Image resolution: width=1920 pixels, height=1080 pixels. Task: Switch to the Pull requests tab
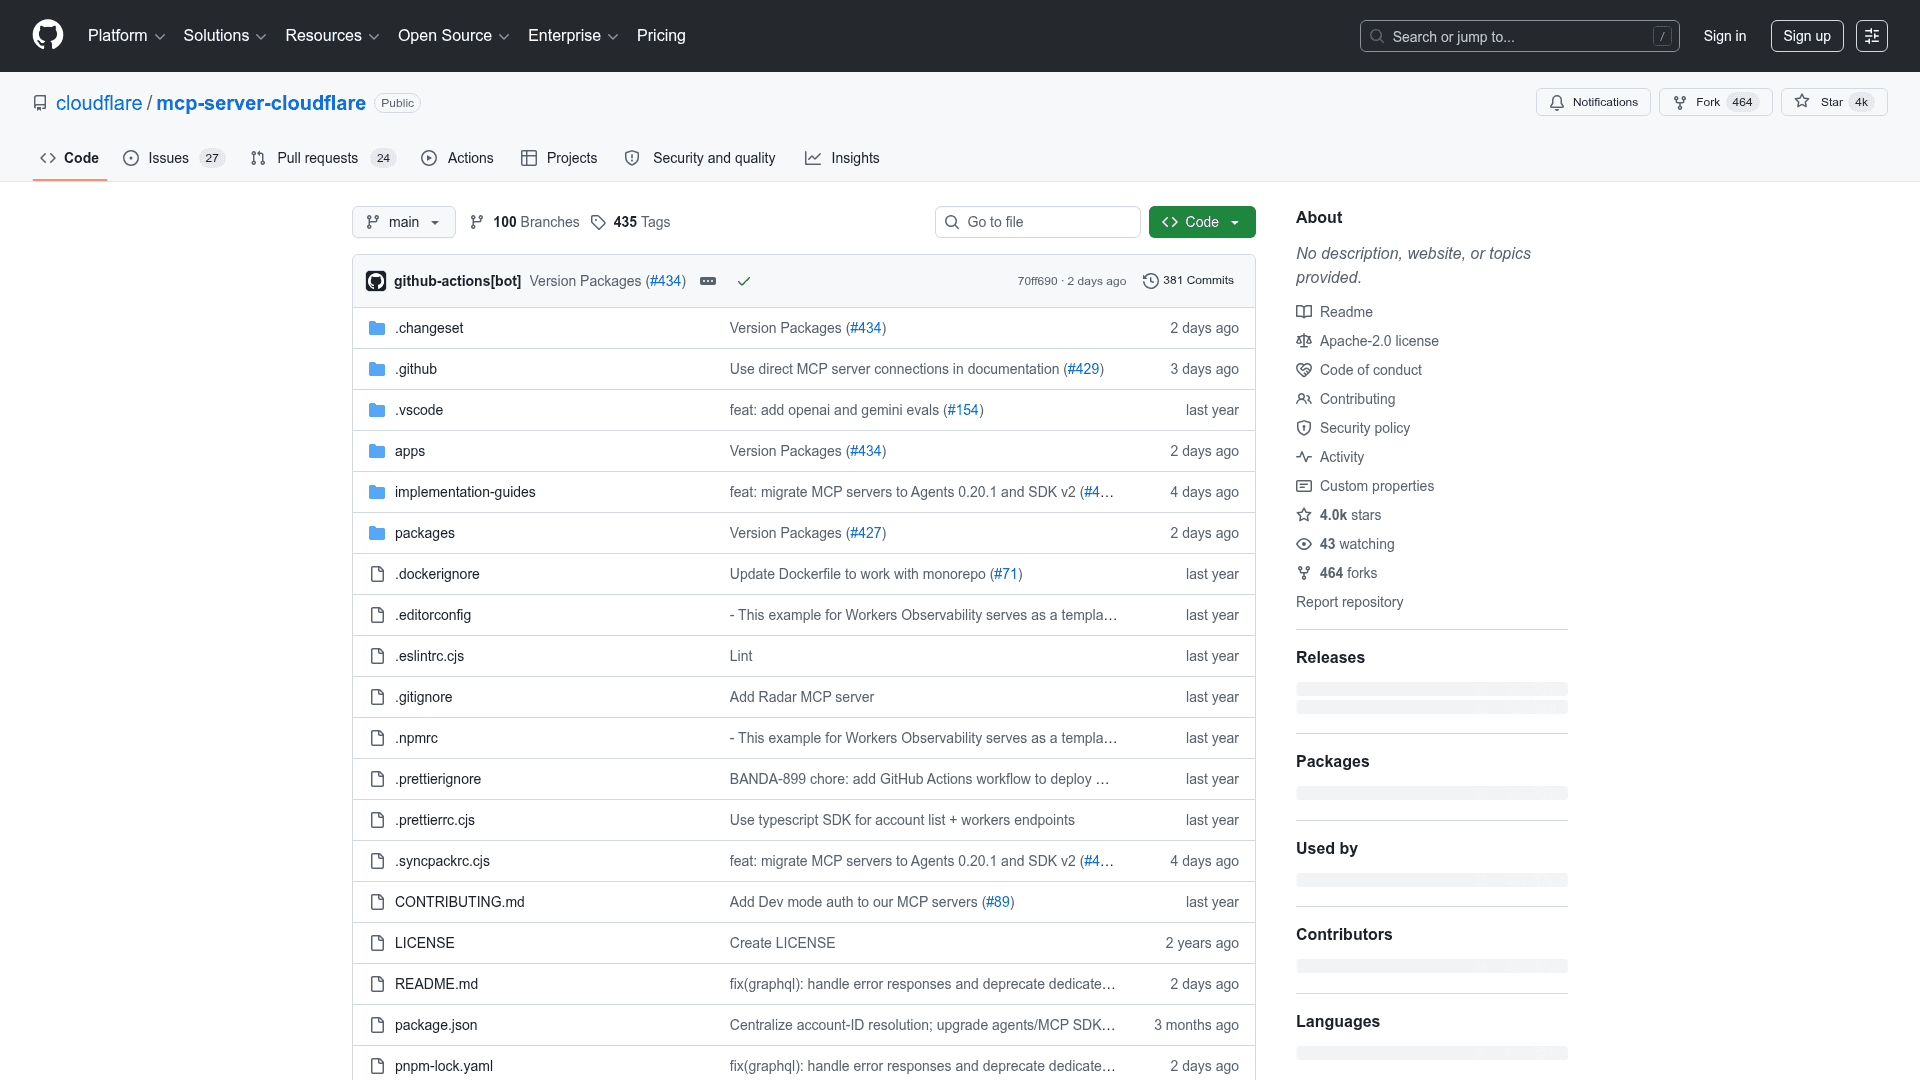point(323,158)
